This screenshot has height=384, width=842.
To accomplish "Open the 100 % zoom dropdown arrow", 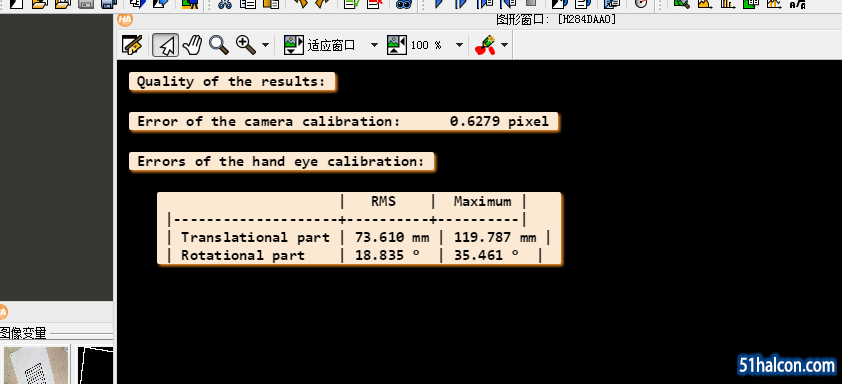I will click(459, 45).
